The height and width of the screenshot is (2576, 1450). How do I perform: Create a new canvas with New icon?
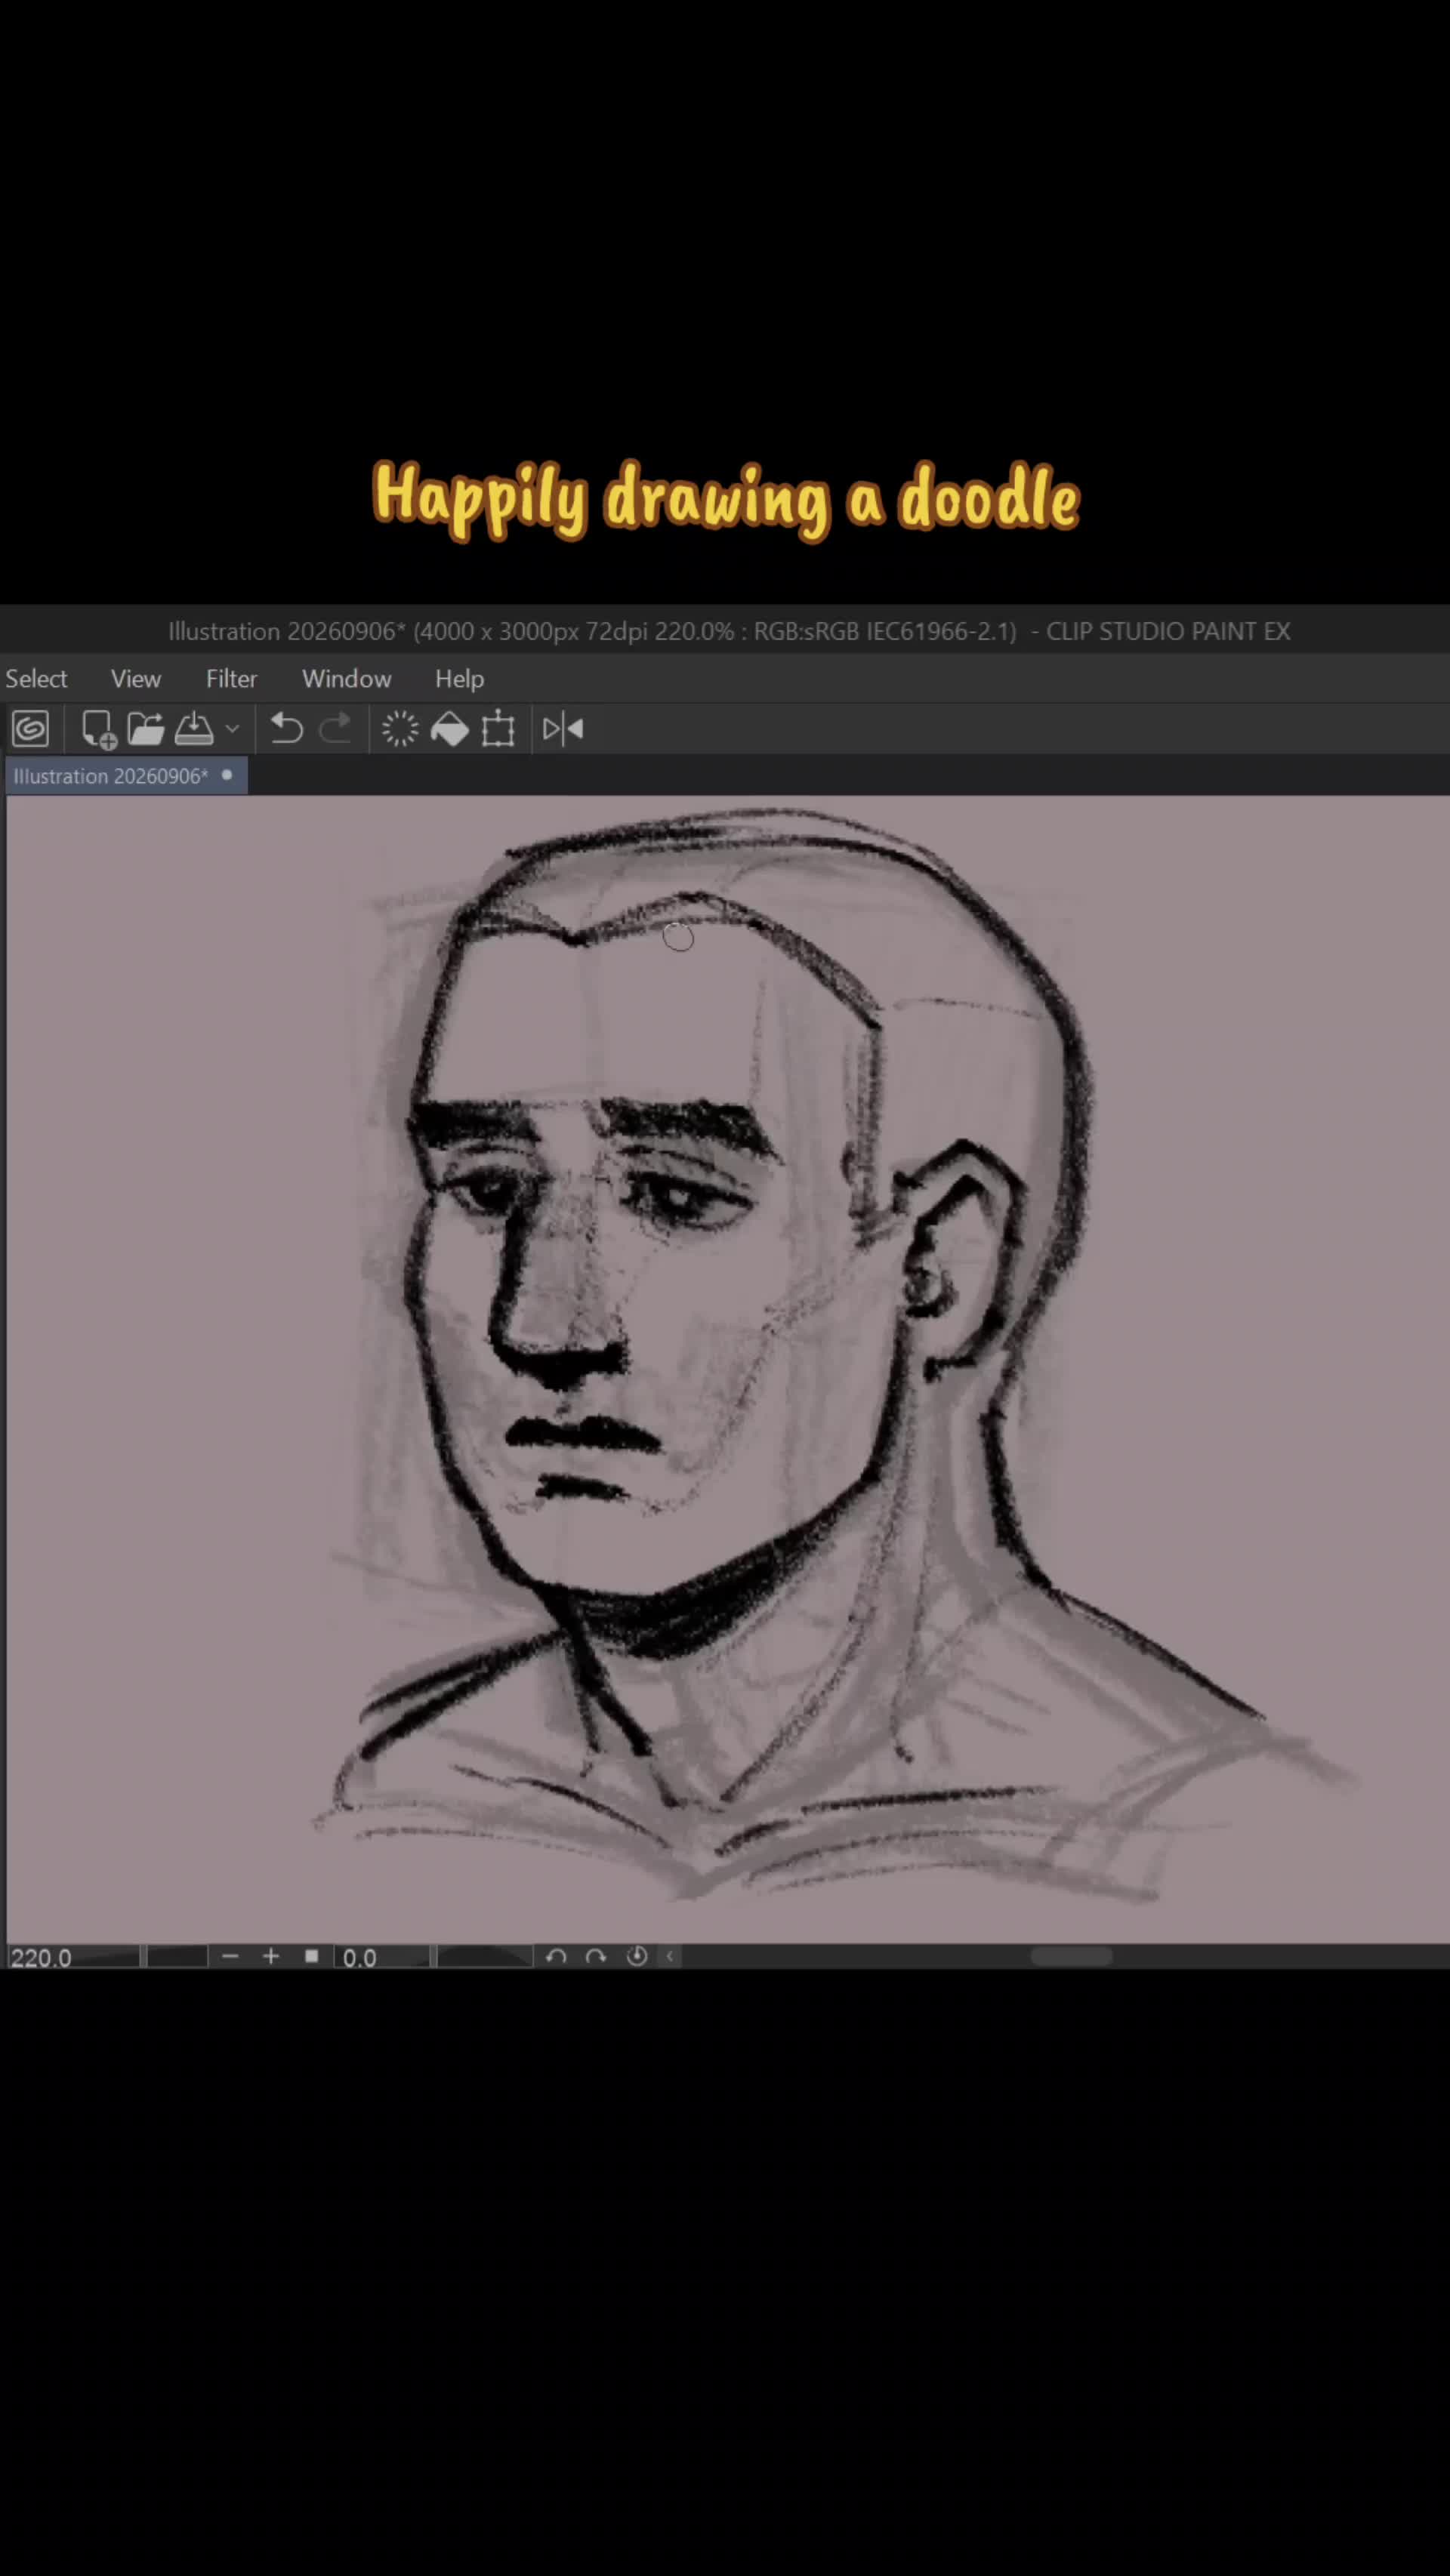click(98, 729)
